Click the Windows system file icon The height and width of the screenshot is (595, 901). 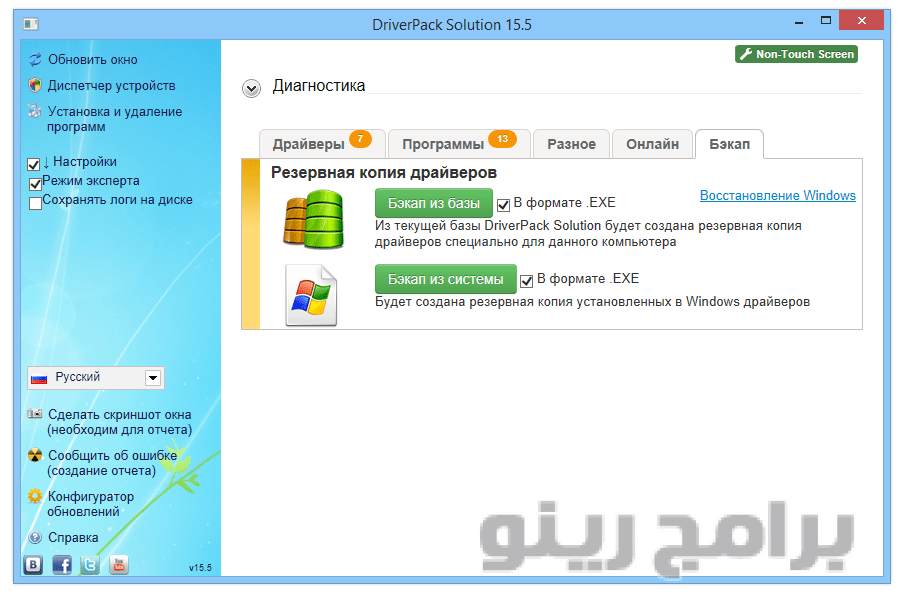311,295
